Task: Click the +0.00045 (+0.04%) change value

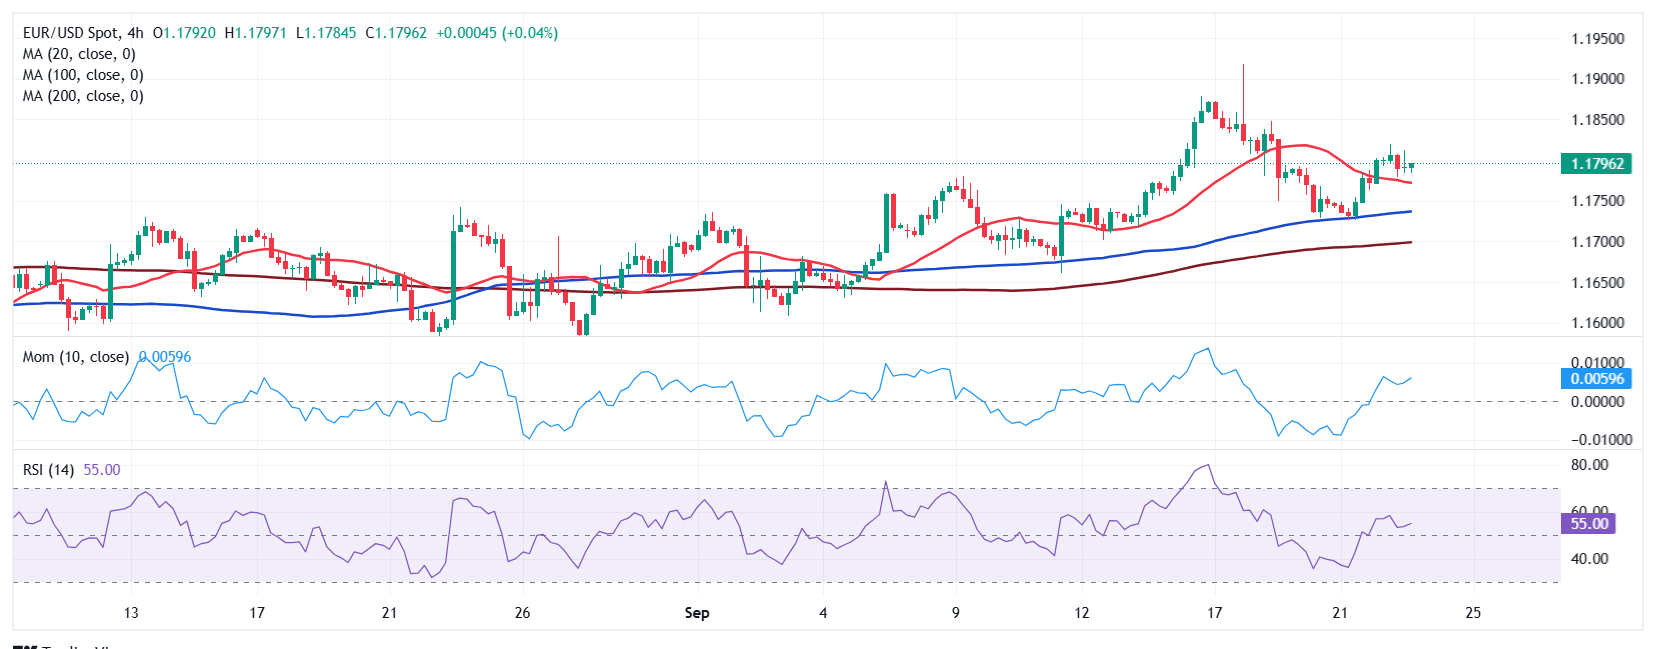Action: pyautogui.click(x=497, y=33)
